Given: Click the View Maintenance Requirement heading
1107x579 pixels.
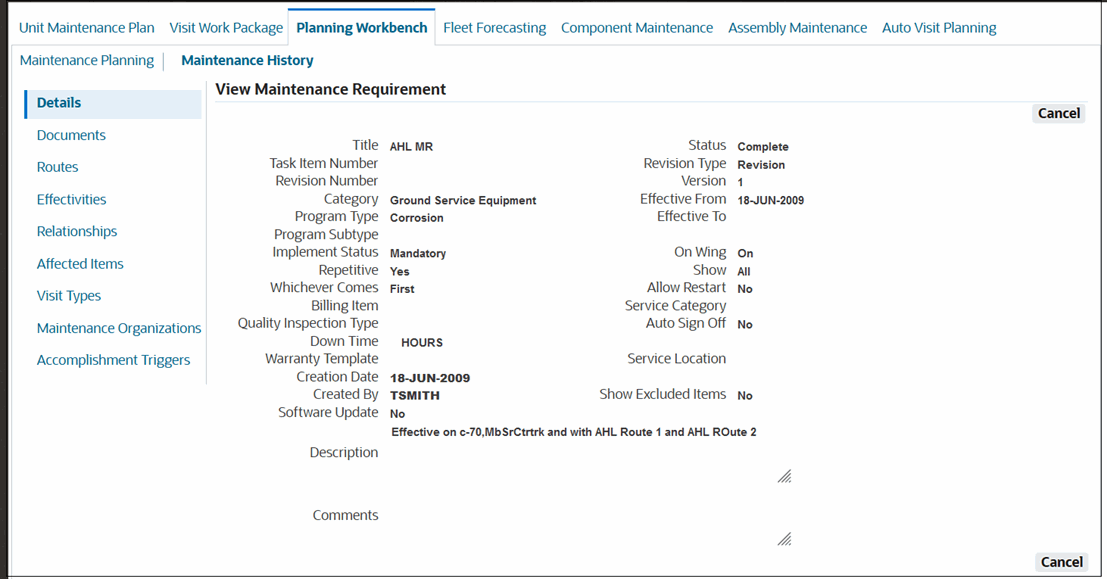Looking at the screenshot, I should (x=330, y=90).
